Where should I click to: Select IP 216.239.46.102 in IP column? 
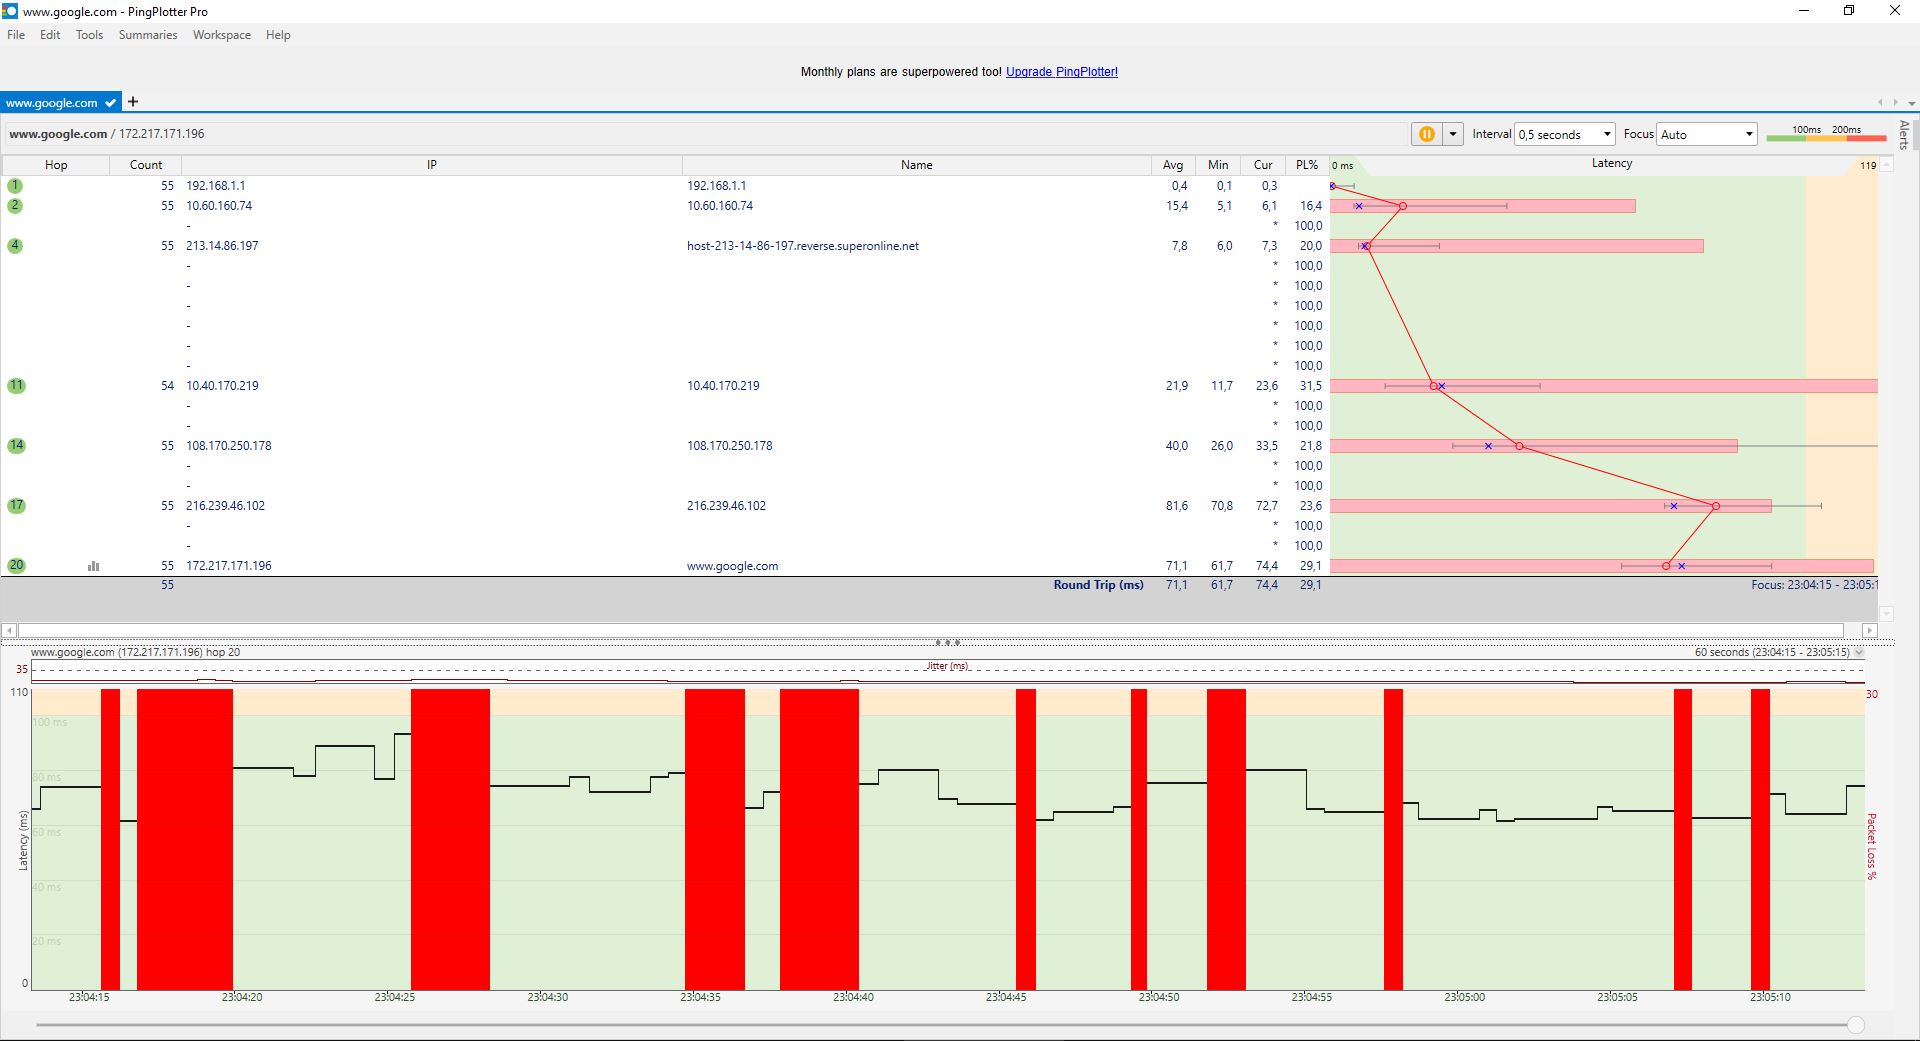tap(226, 506)
